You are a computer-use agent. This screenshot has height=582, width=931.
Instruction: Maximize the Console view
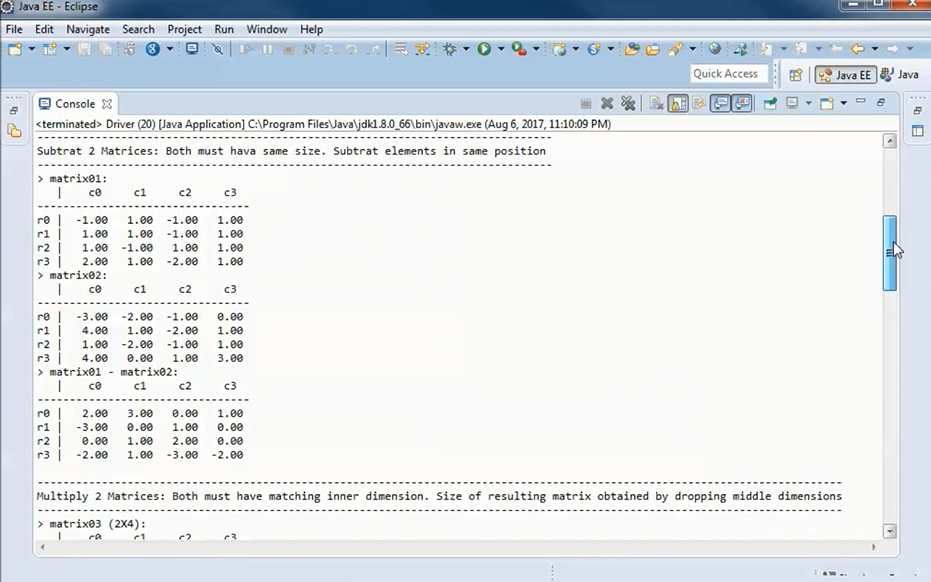coord(881,102)
